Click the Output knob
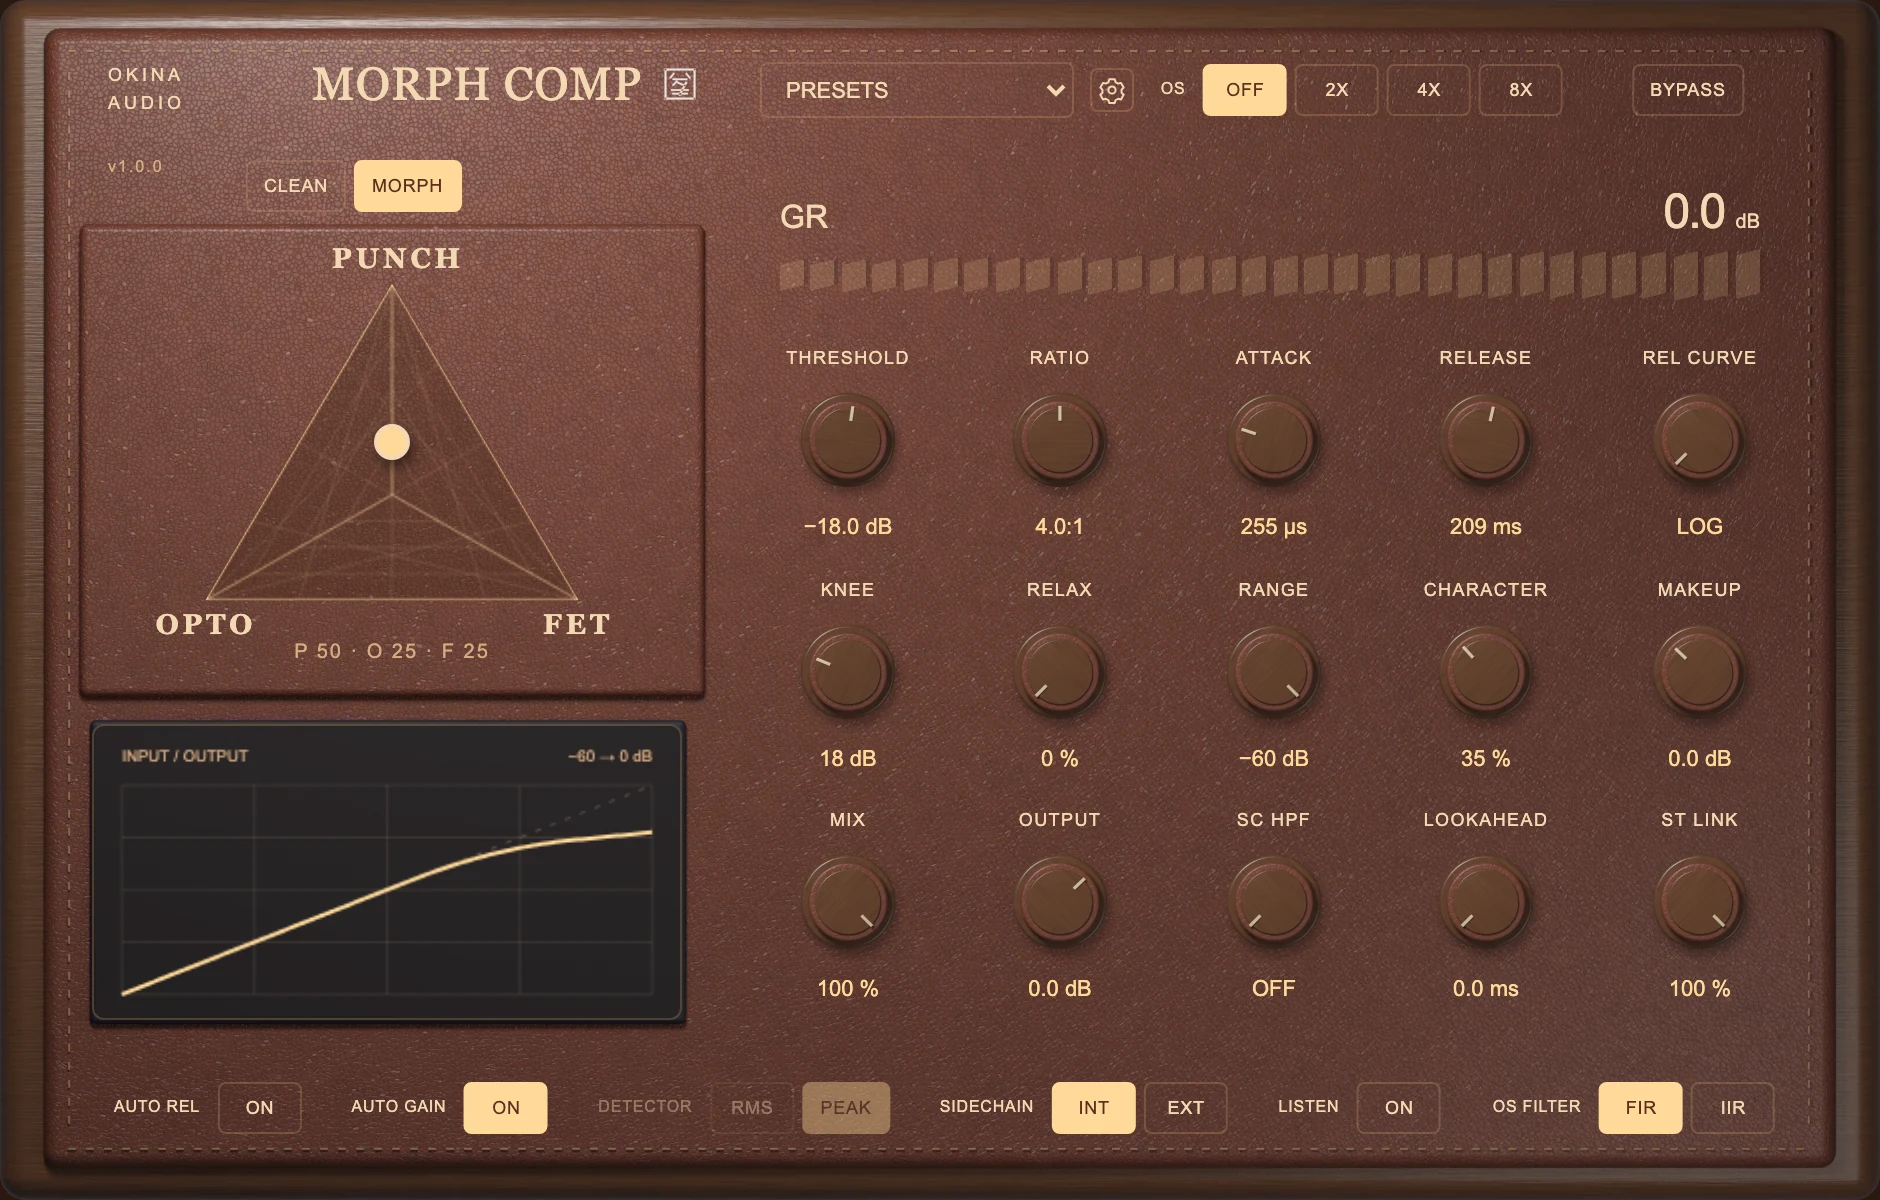The width and height of the screenshot is (1880, 1200). [1059, 902]
